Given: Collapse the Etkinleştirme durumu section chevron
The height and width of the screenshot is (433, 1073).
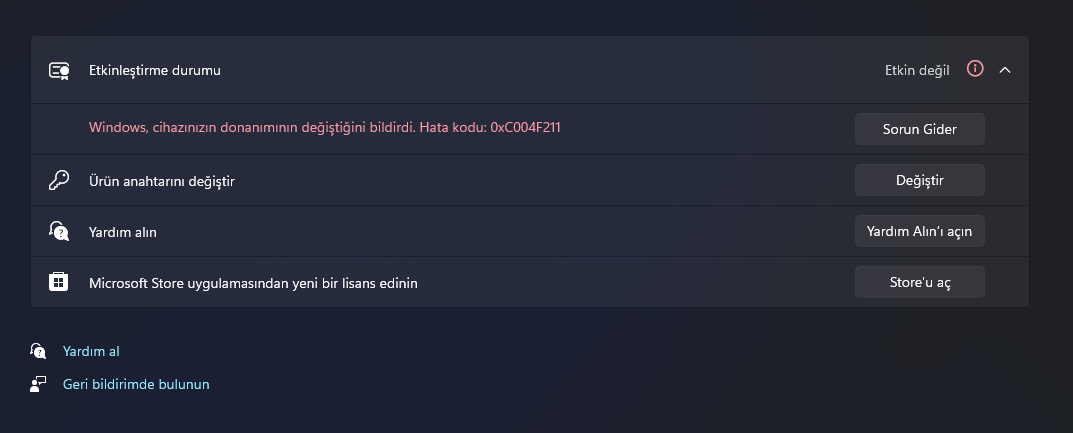Looking at the screenshot, I should pos(1006,70).
